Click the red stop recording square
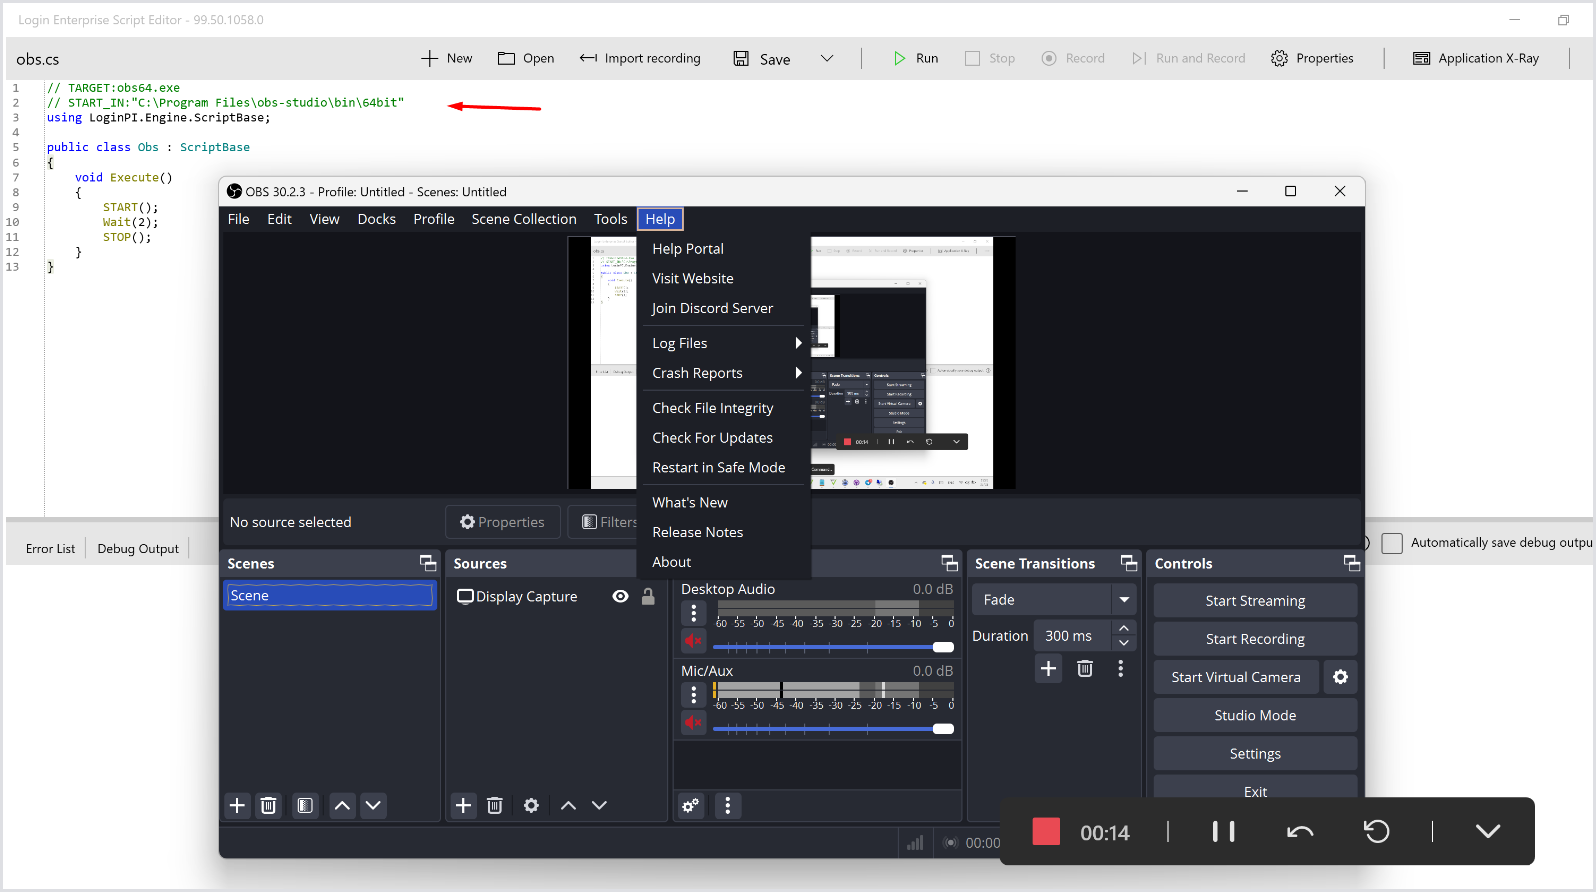 point(1045,832)
